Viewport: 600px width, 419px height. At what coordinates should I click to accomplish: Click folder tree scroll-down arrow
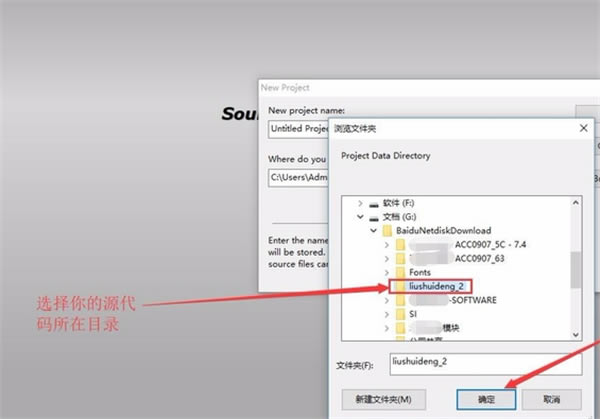click(x=576, y=335)
